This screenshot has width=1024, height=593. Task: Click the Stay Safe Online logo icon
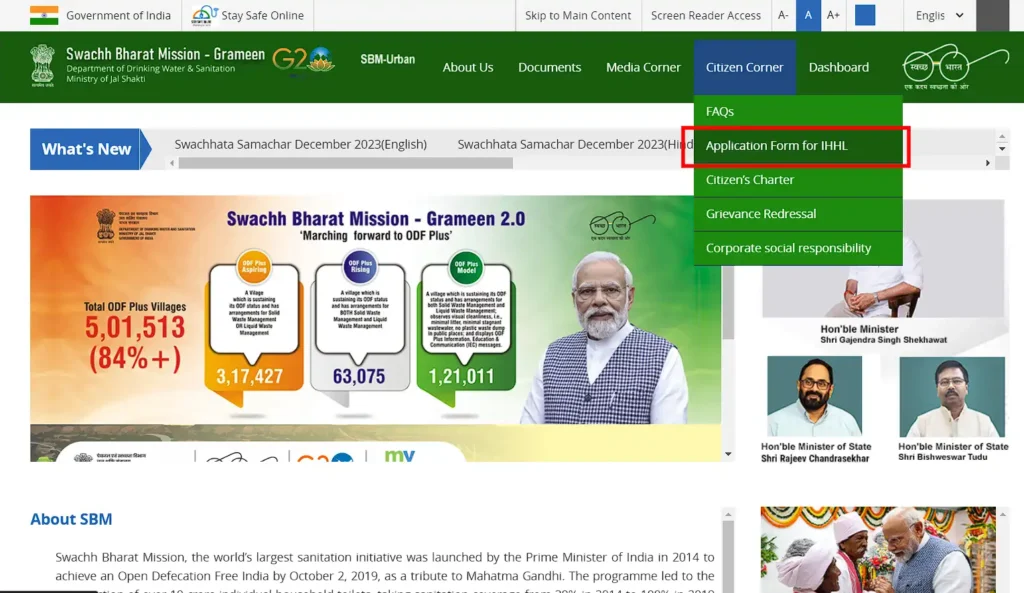point(204,15)
